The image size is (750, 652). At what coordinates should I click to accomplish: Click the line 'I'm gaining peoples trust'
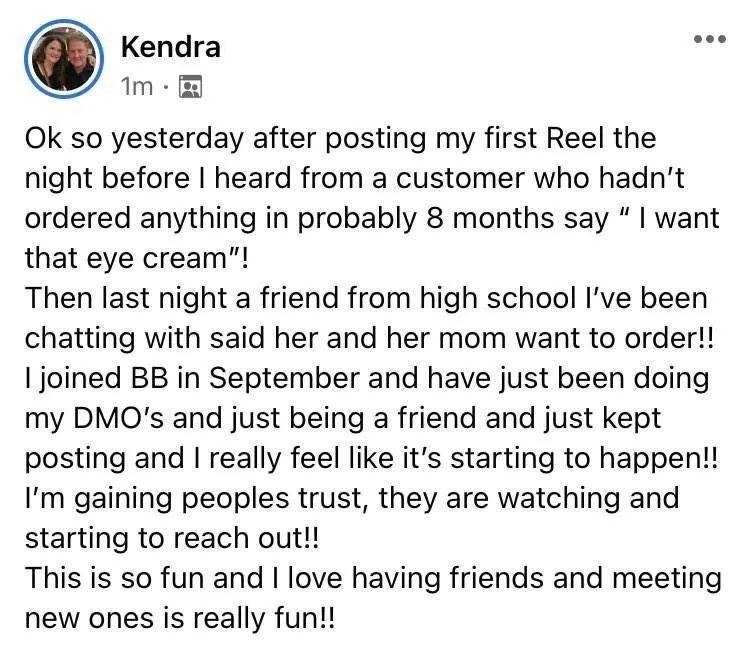point(352,498)
